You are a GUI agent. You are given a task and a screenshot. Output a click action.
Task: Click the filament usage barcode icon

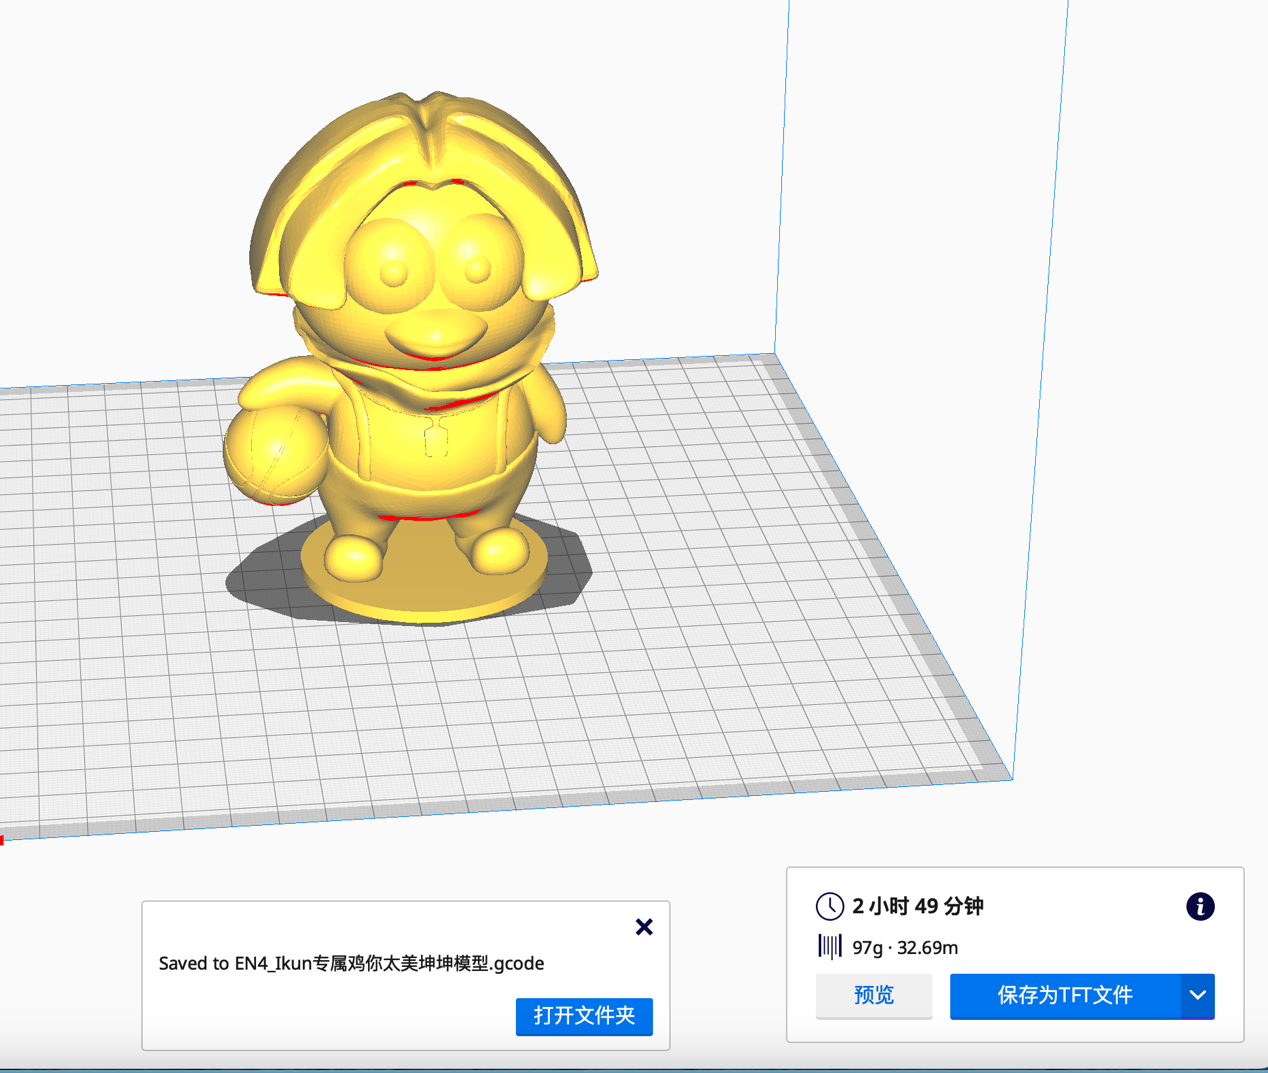[829, 946]
